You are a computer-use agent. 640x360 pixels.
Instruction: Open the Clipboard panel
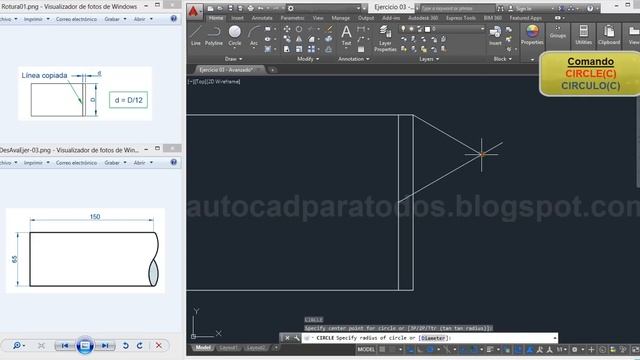(609, 35)
